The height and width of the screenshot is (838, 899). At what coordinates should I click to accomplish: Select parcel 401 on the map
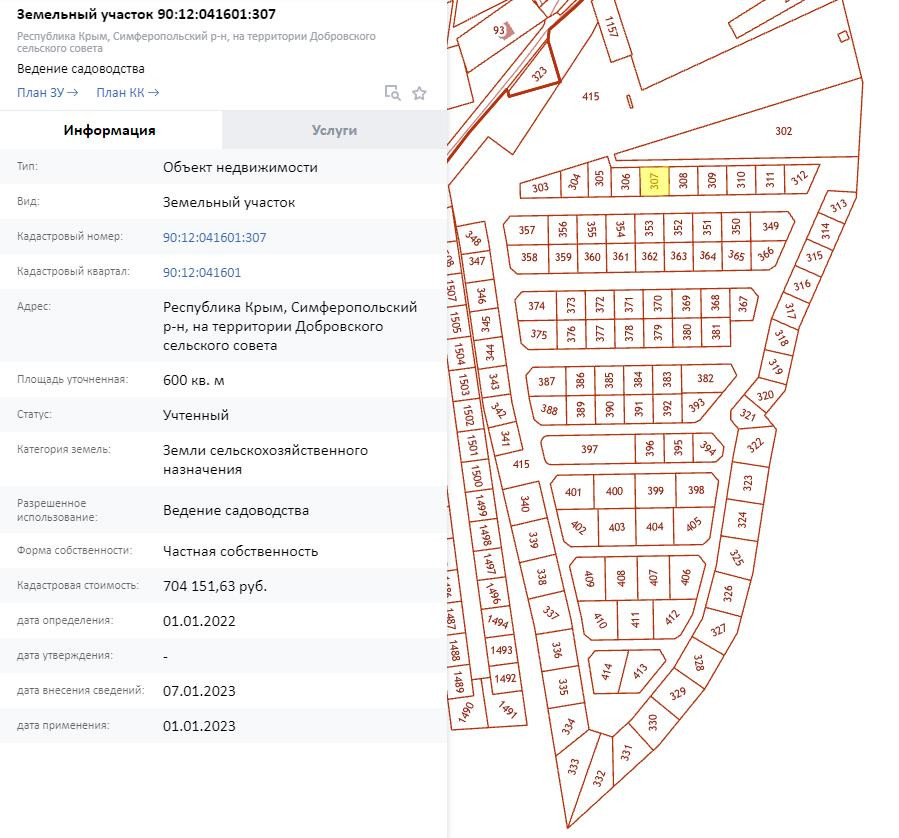573,492
